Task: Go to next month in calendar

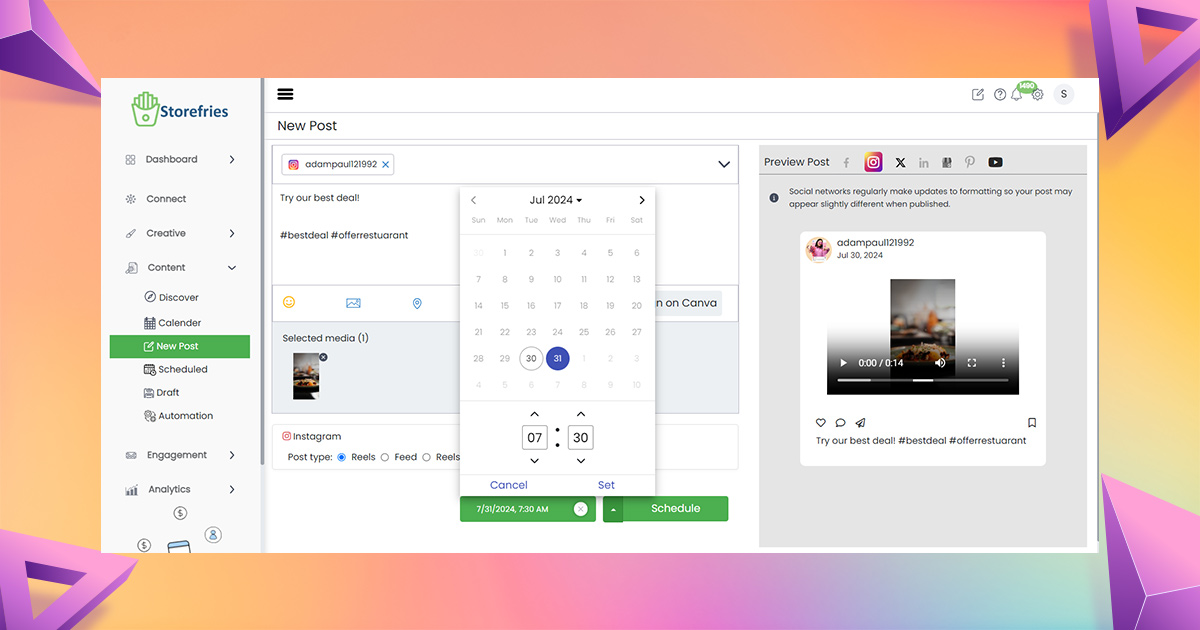Action: (642, 200)
